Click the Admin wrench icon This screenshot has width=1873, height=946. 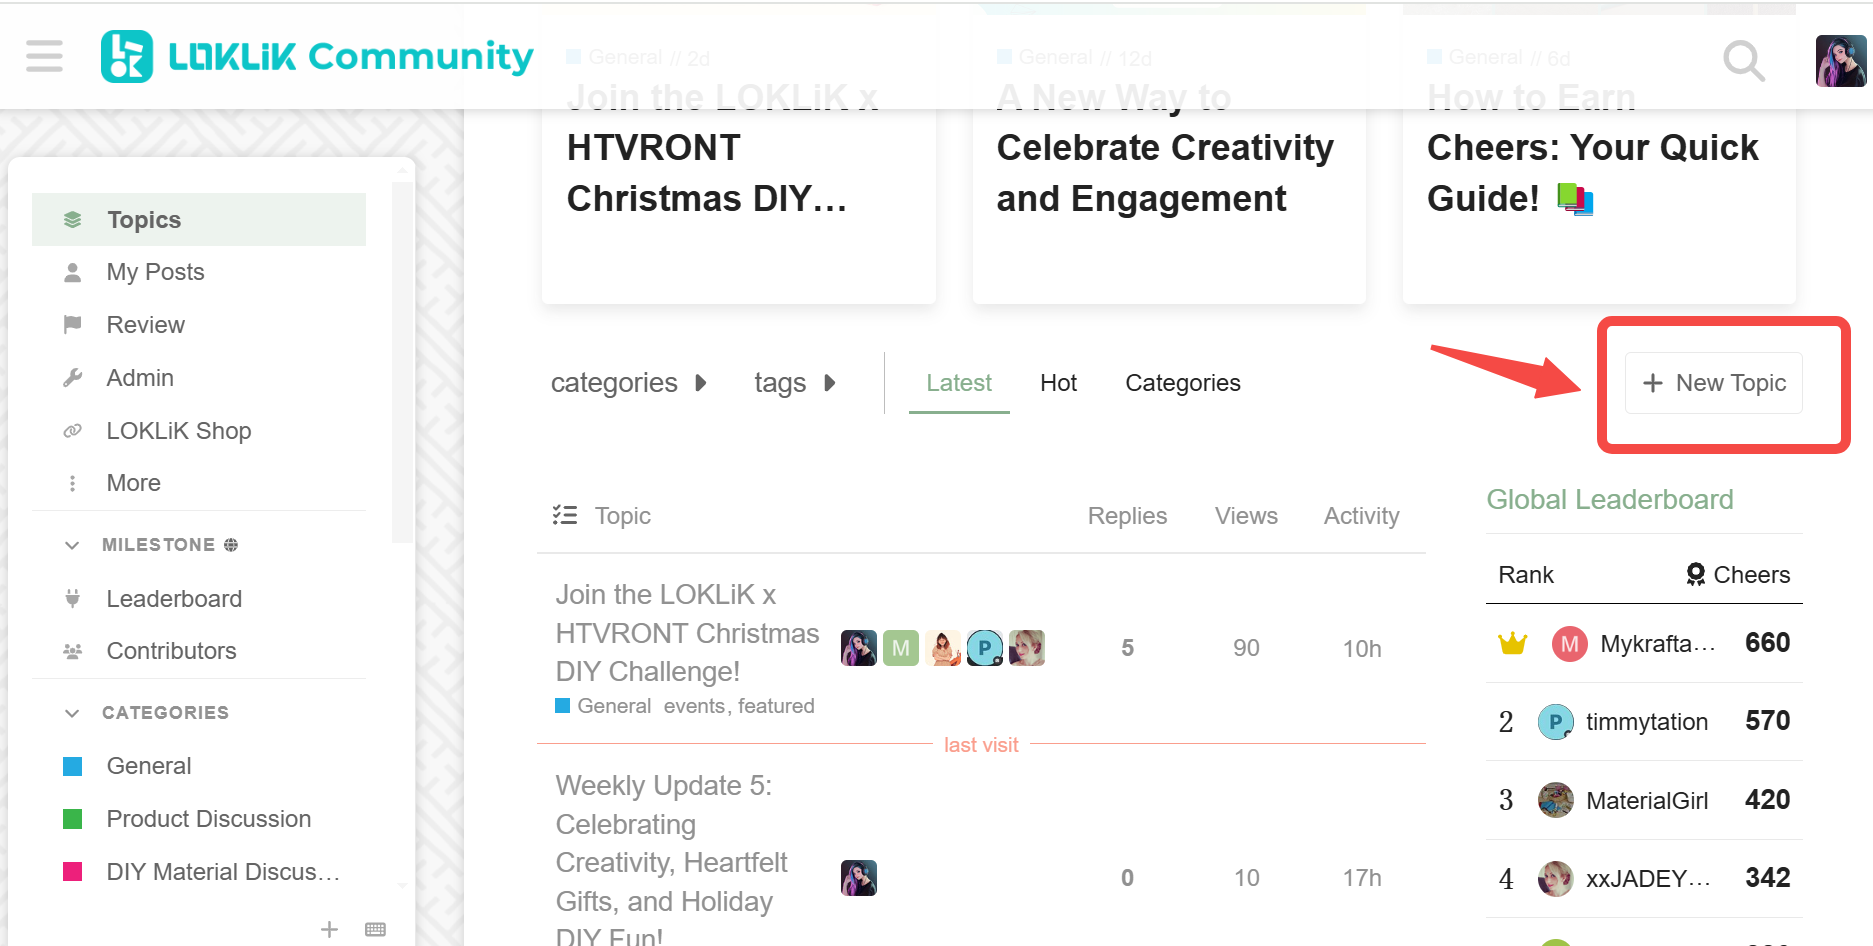point(73,378)
